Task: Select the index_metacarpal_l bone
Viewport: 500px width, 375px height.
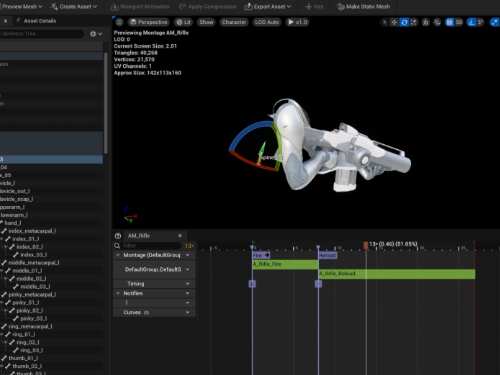Action: (32, 231)
